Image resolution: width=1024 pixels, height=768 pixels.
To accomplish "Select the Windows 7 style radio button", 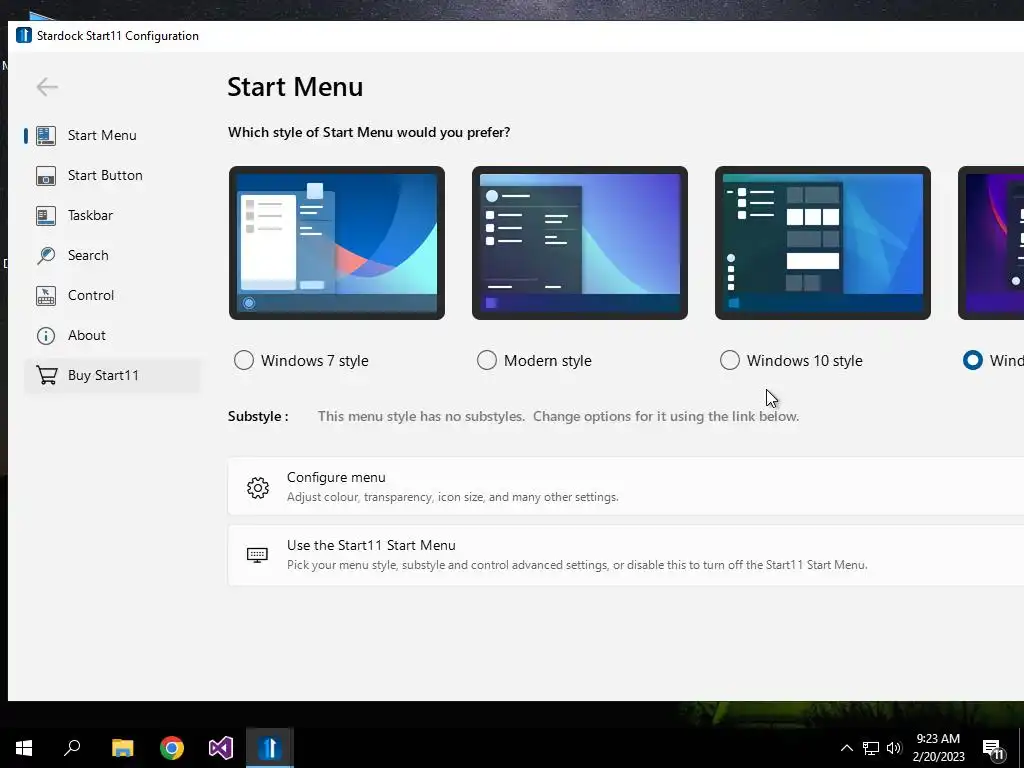I will pyautogui.click(x=244, y=360).
